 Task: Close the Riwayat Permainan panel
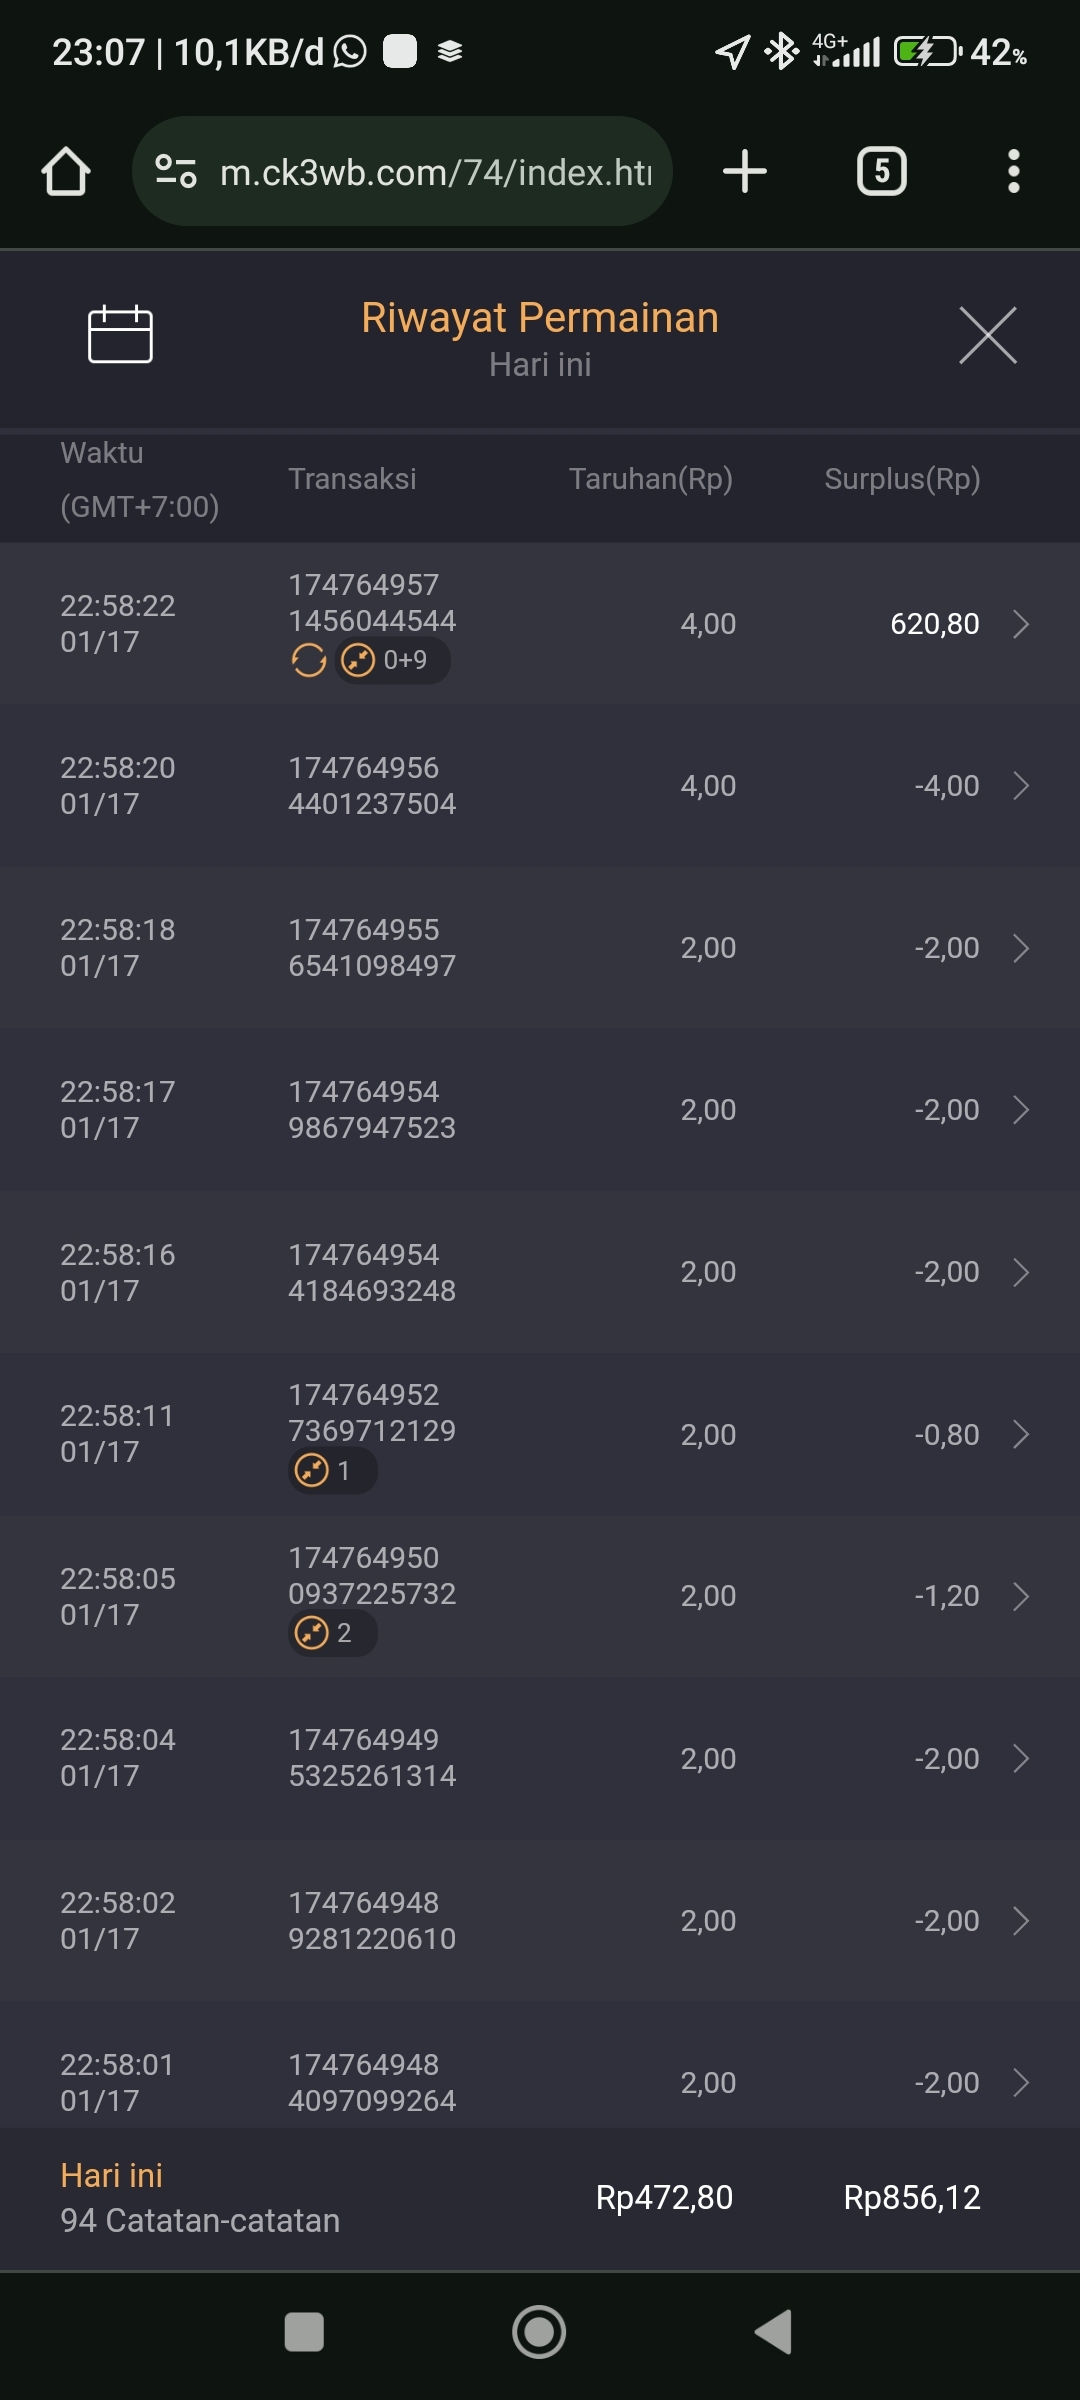point(987,336)
